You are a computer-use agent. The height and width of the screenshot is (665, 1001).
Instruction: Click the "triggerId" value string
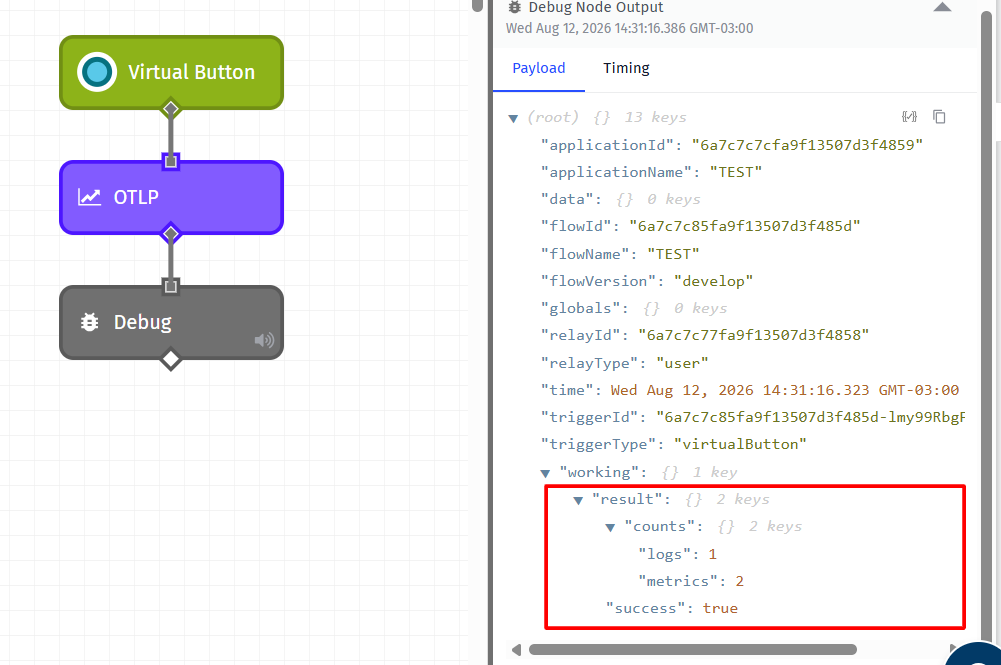point(811,417)
